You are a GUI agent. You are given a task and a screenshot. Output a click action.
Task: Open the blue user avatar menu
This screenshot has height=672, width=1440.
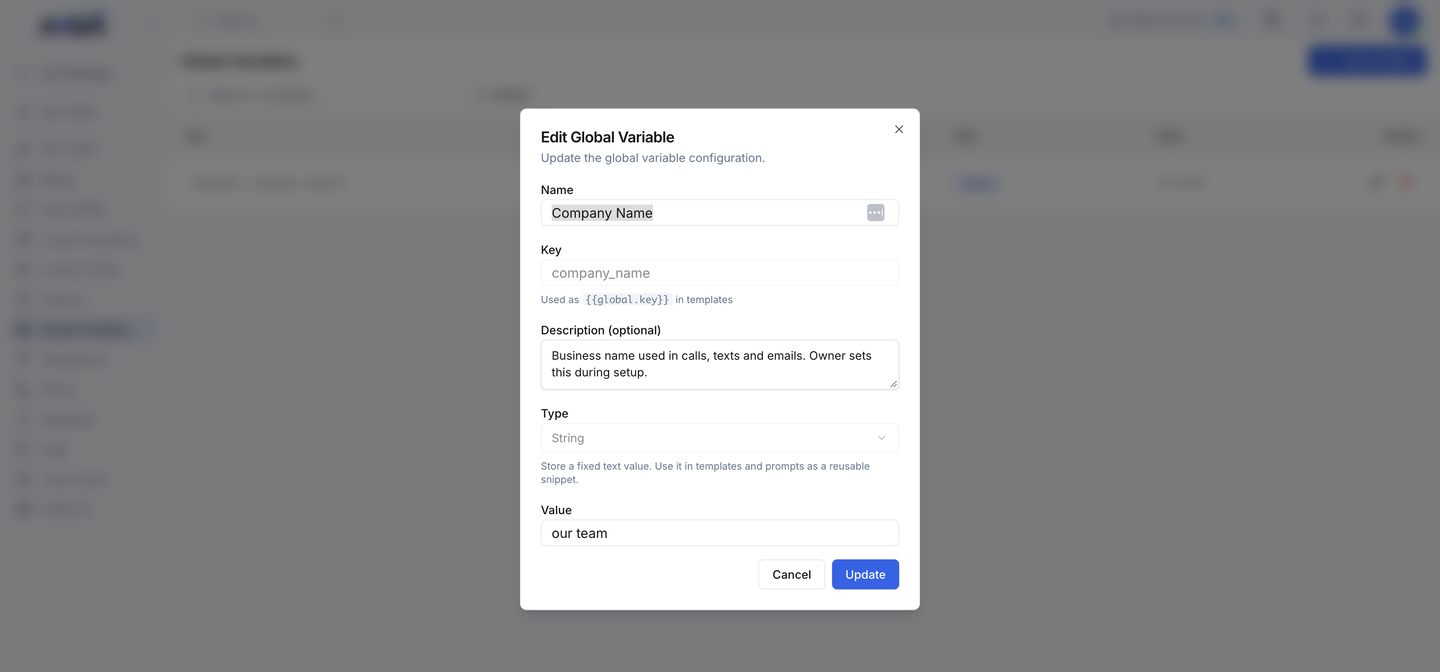coord(1405,20)
